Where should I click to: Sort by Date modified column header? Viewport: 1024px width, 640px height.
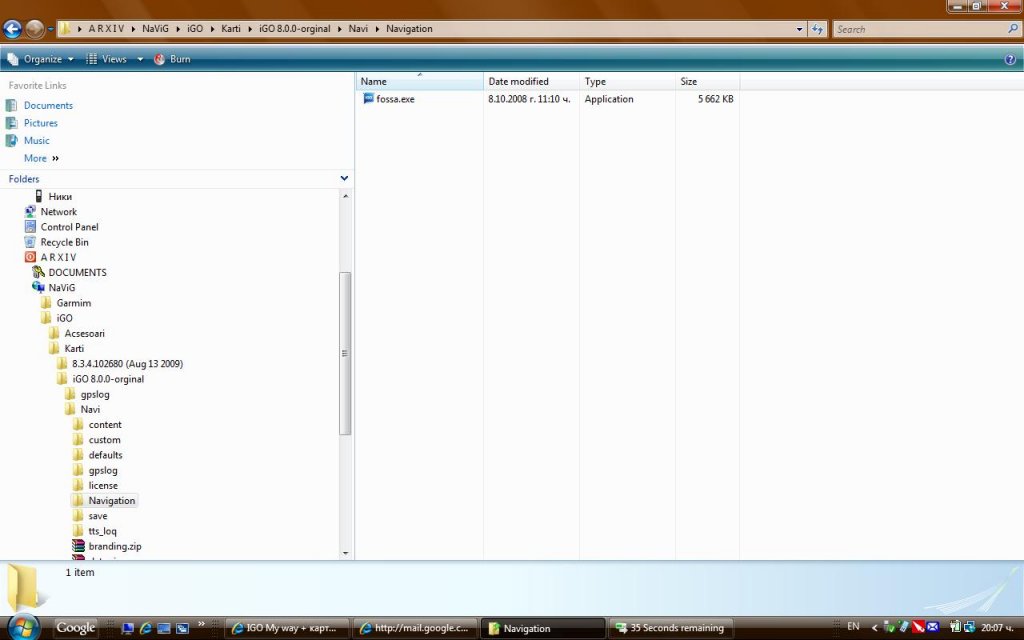(518, 81)
